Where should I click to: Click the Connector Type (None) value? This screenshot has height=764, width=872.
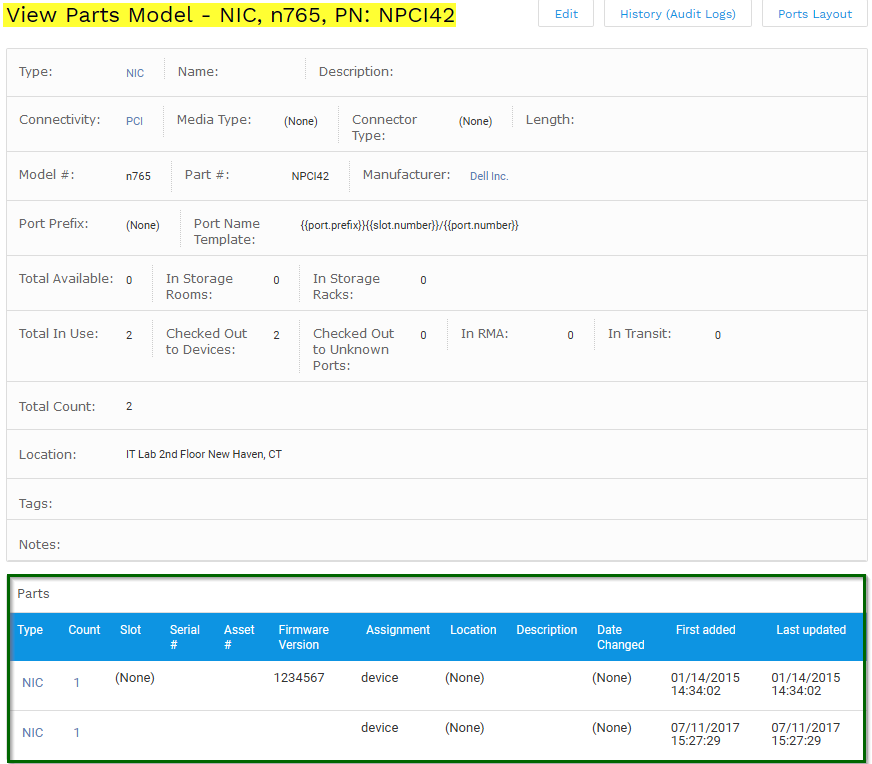pyautogui.click(x=475, y=121)
